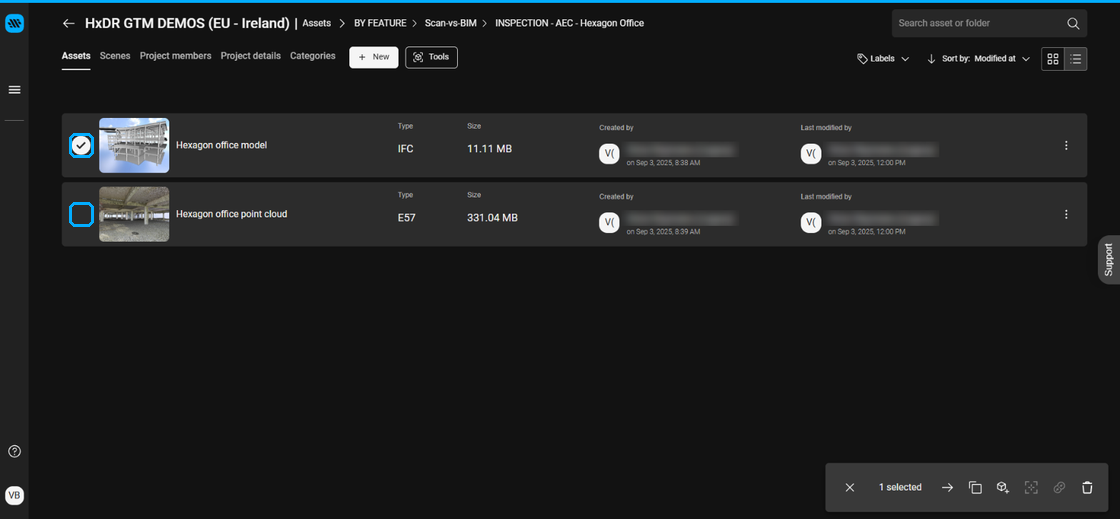Open the Assets tab

click(76, 56)
